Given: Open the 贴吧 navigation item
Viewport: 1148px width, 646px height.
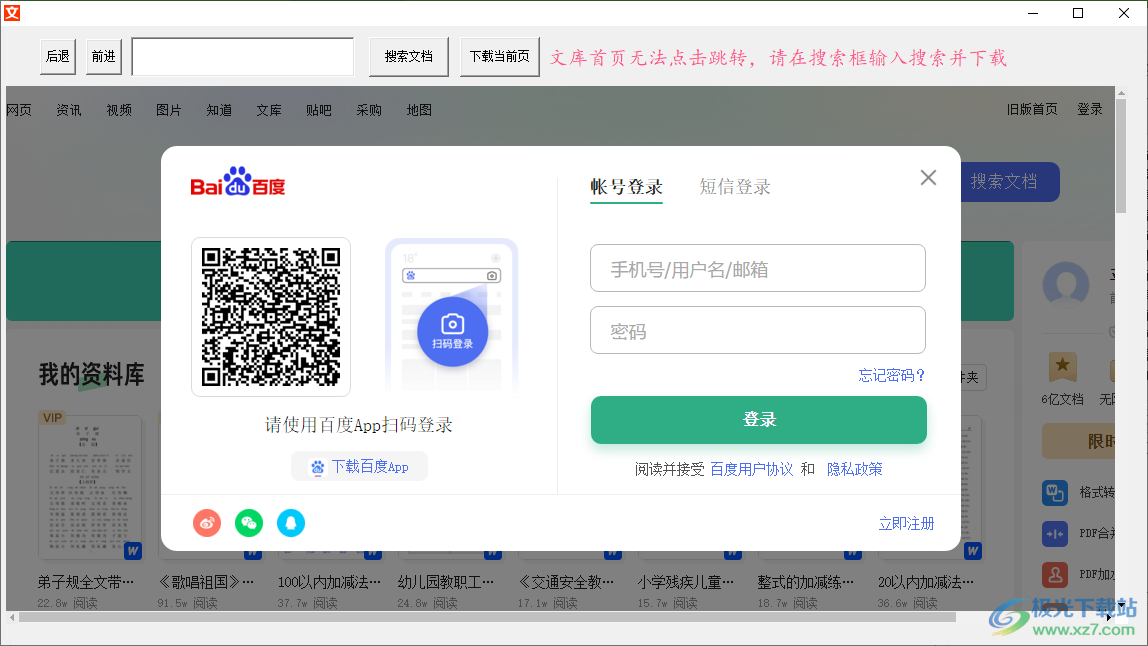Looking at the screenshot, I should click(x=318, y=110).
